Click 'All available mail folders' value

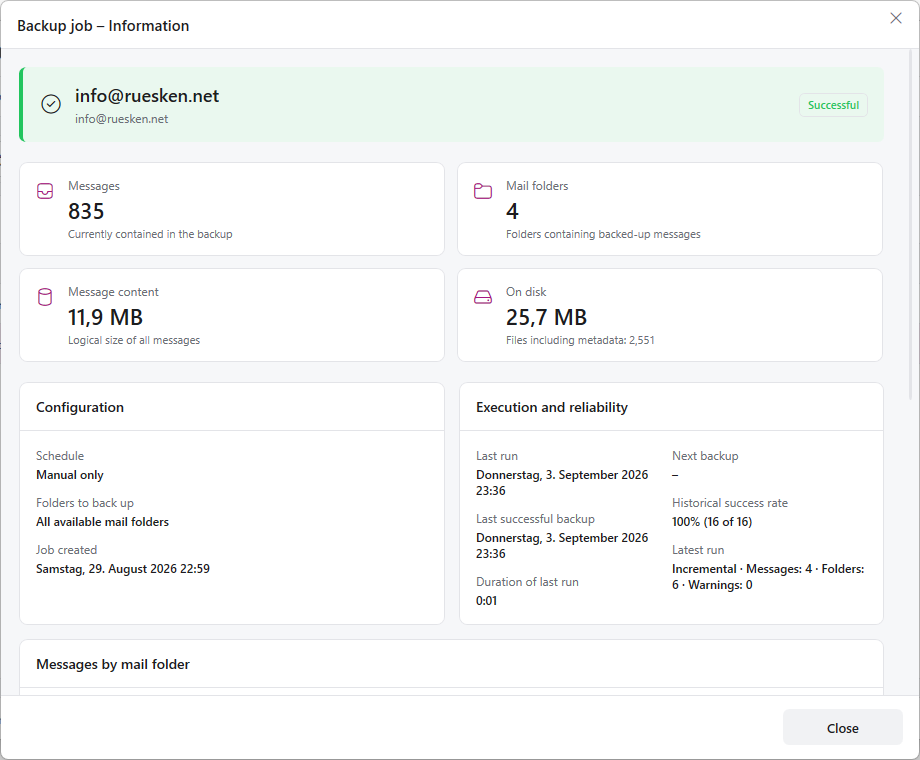tap(102, 522)
